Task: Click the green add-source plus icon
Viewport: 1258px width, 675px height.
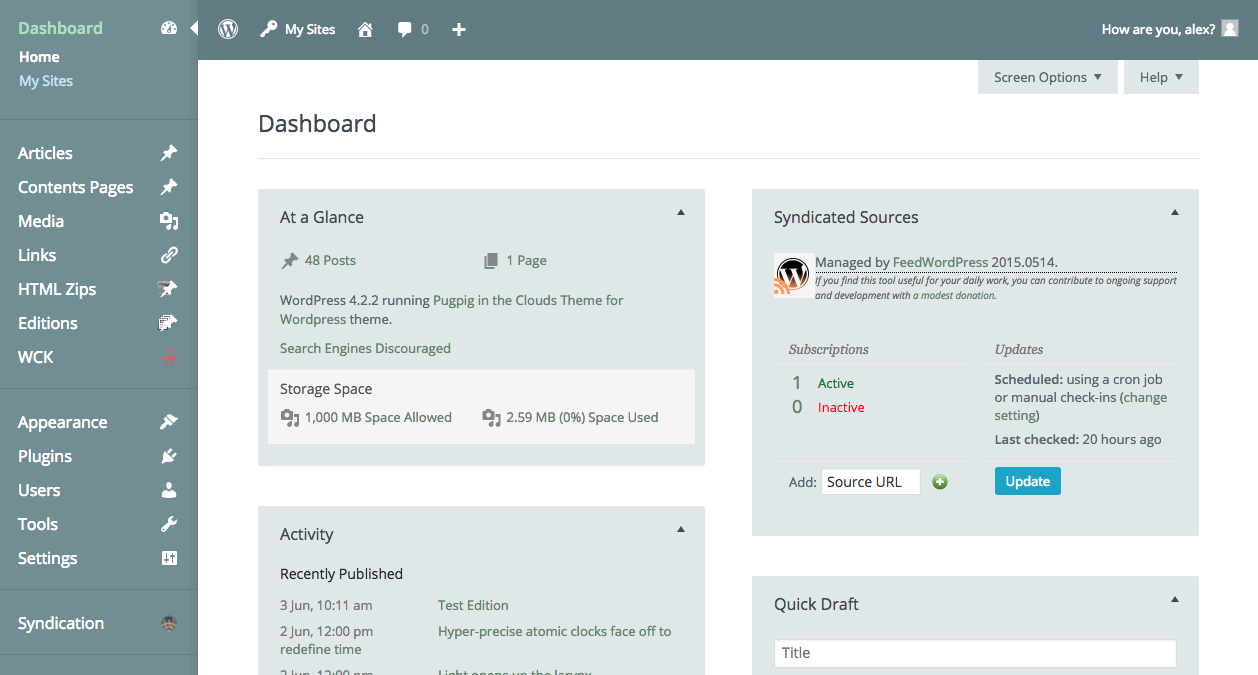Action: pos(940,482)
